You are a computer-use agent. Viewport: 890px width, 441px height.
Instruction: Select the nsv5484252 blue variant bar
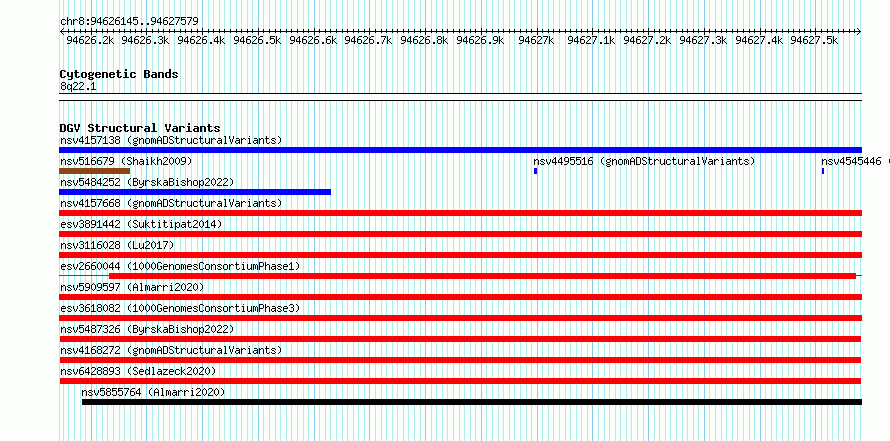pos(195,192)
